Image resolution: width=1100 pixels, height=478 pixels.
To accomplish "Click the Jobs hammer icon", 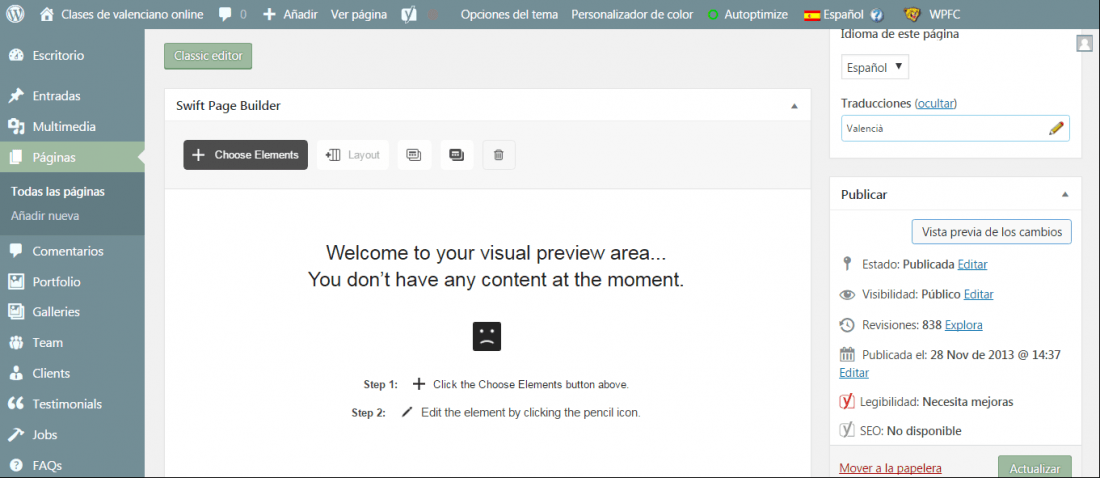I will [x=16, y=434].
